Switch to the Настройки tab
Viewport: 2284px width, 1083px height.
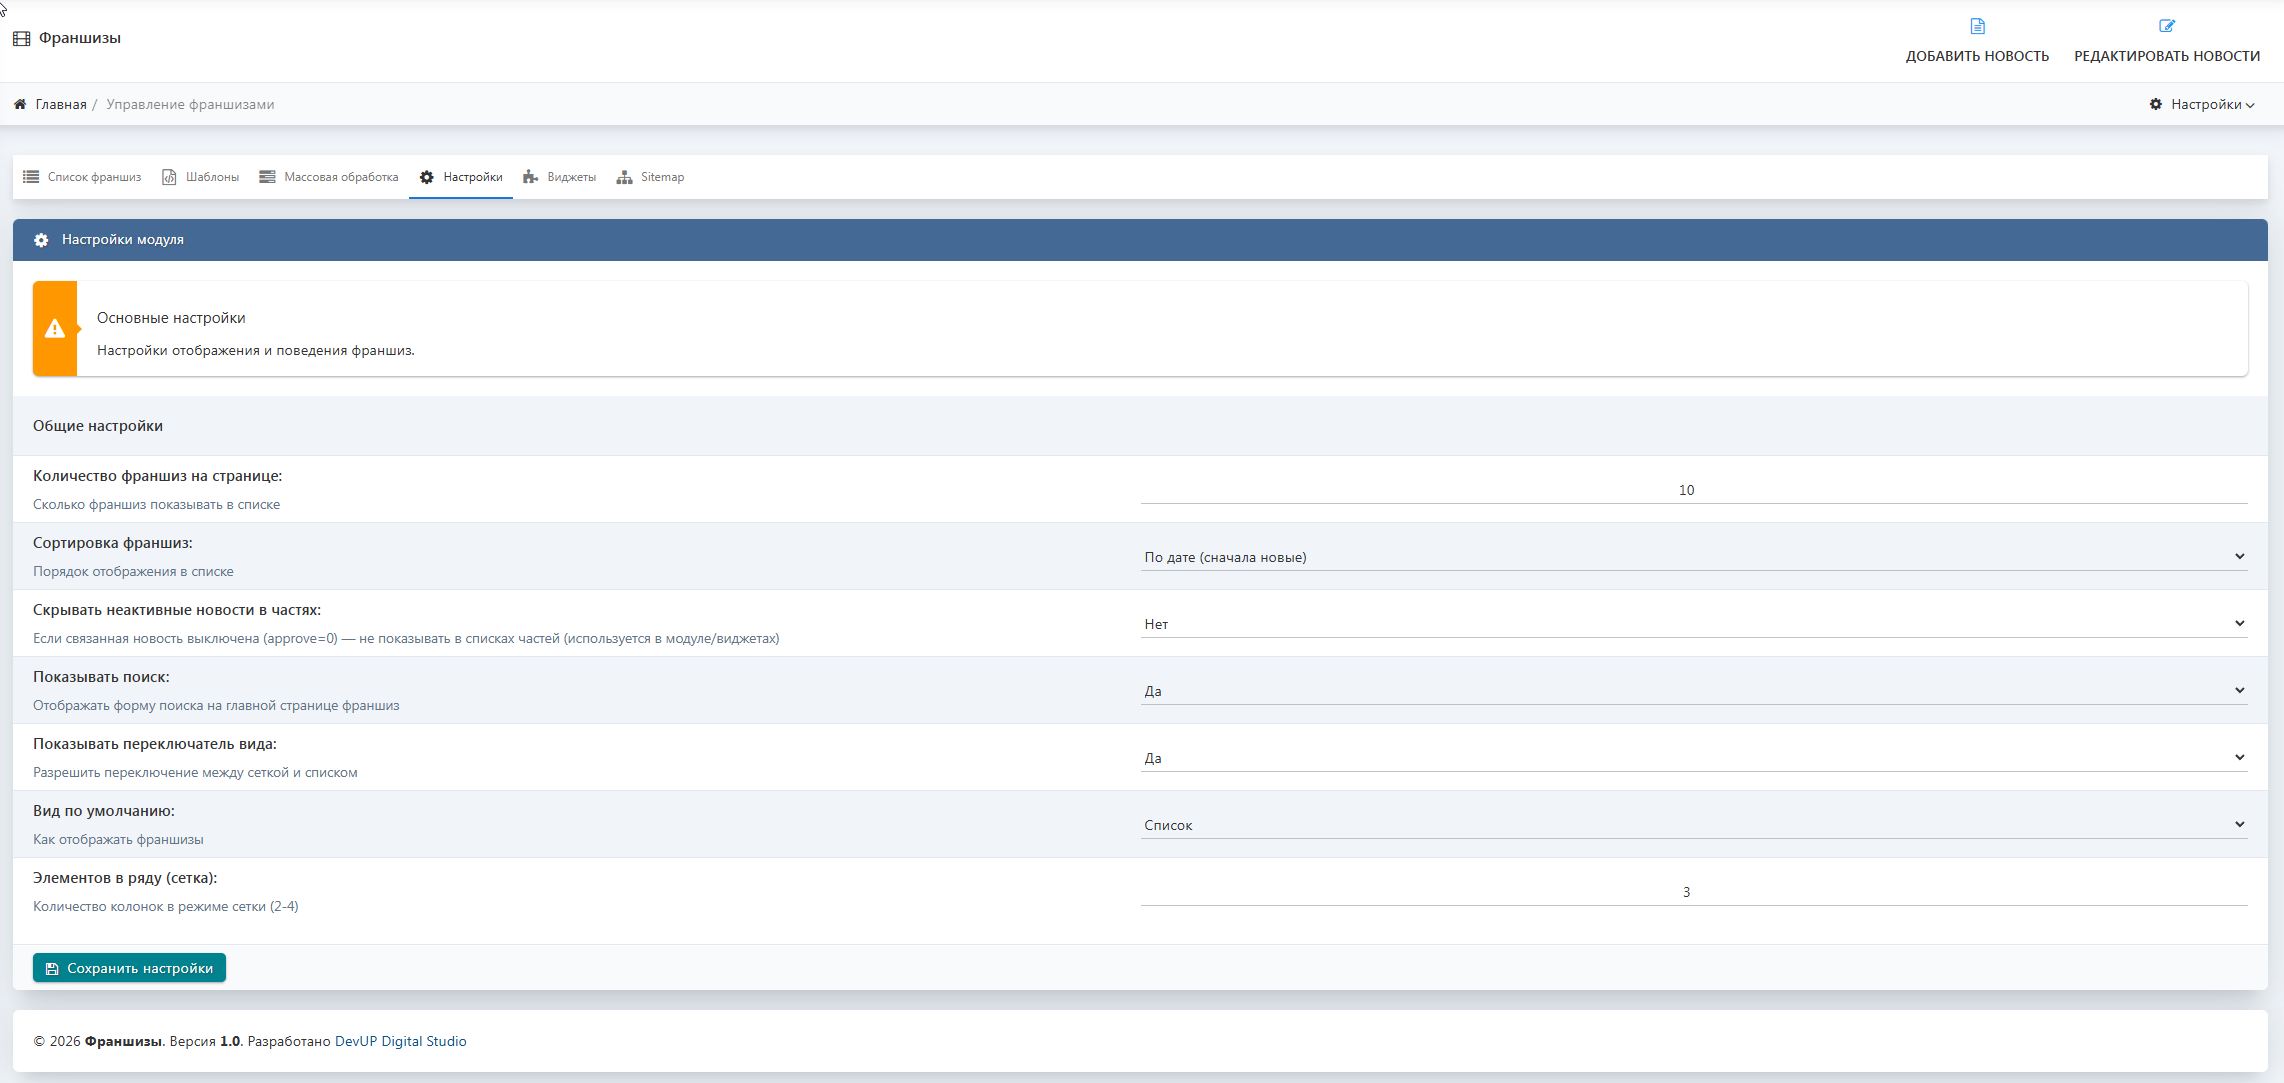tap(461, 177)
